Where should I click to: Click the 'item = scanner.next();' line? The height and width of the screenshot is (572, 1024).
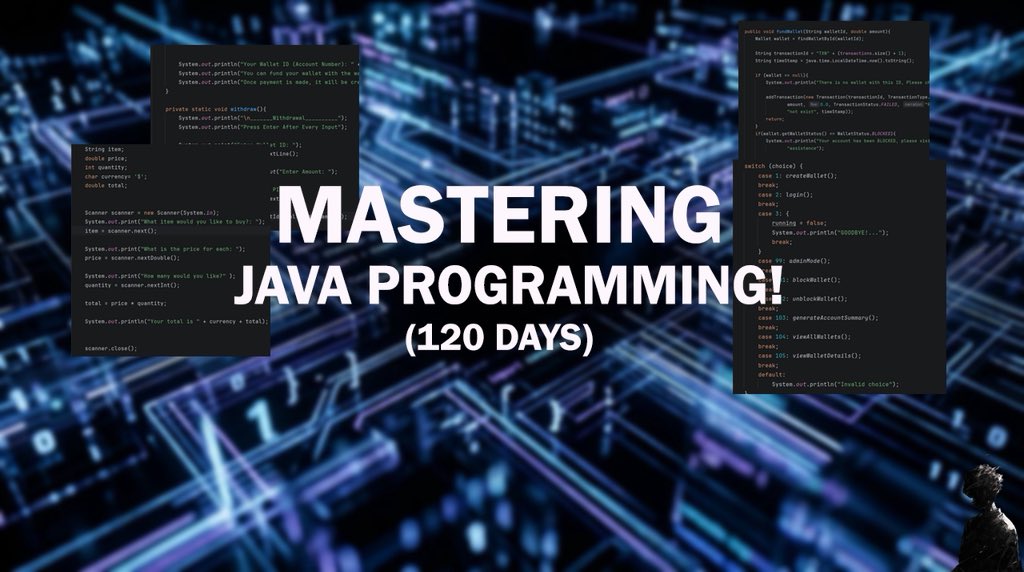tap(121, 230)
